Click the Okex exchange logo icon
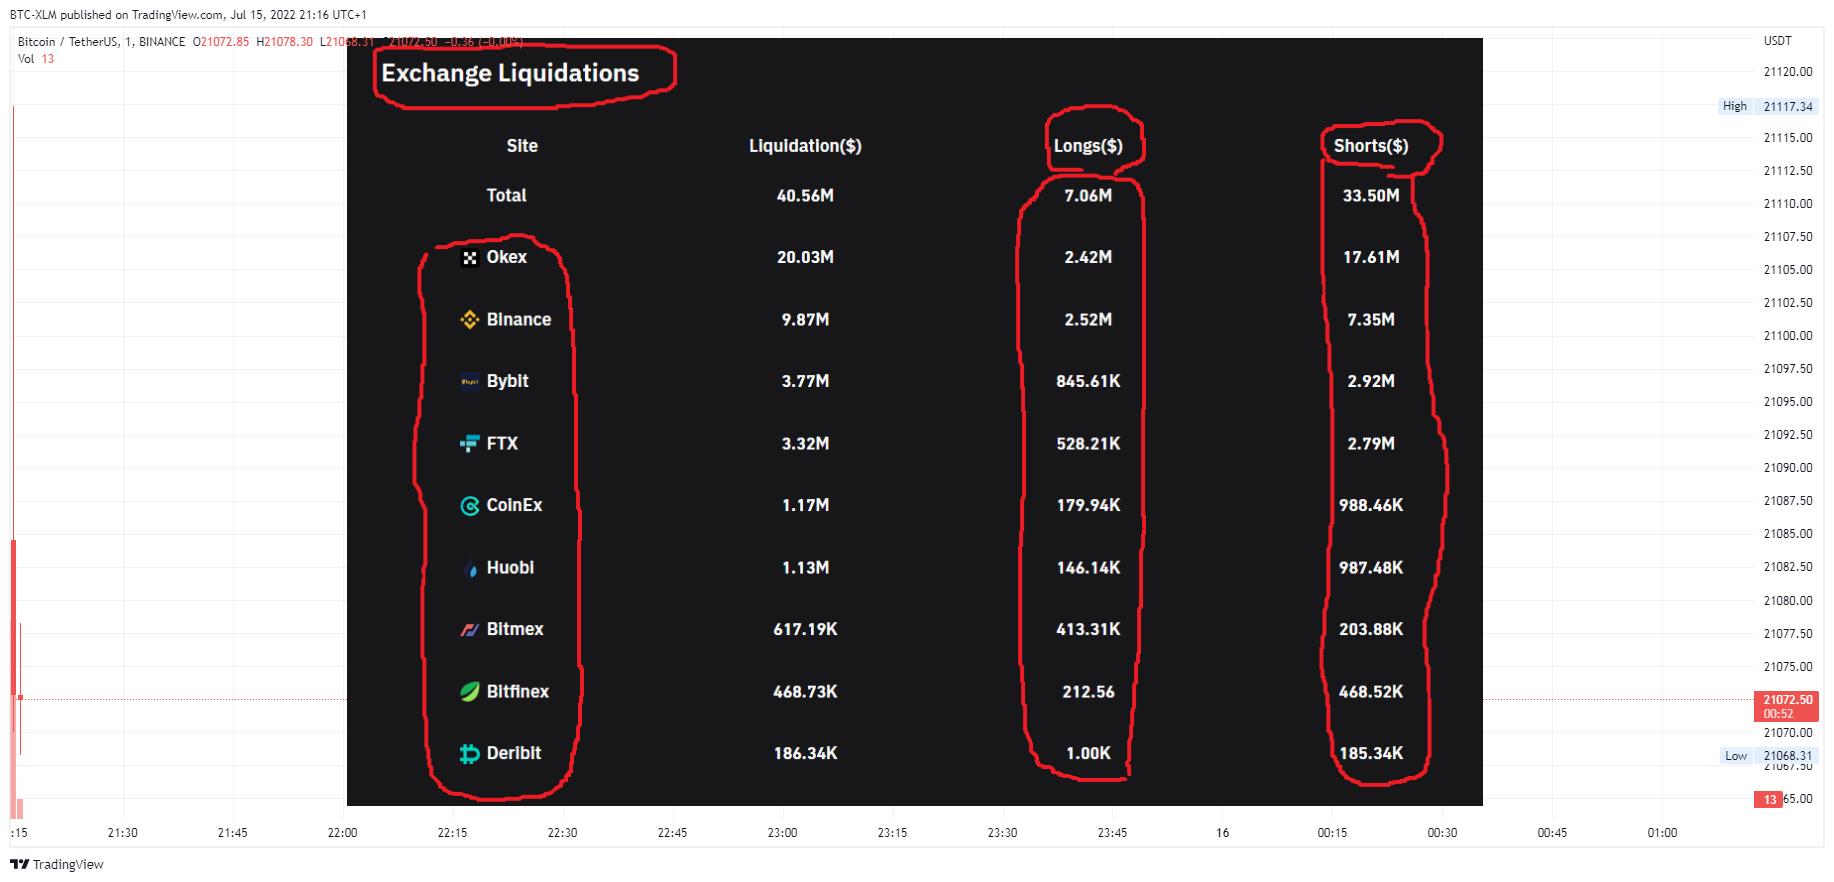Screen dimensions: 1834x882 (470, 258)
